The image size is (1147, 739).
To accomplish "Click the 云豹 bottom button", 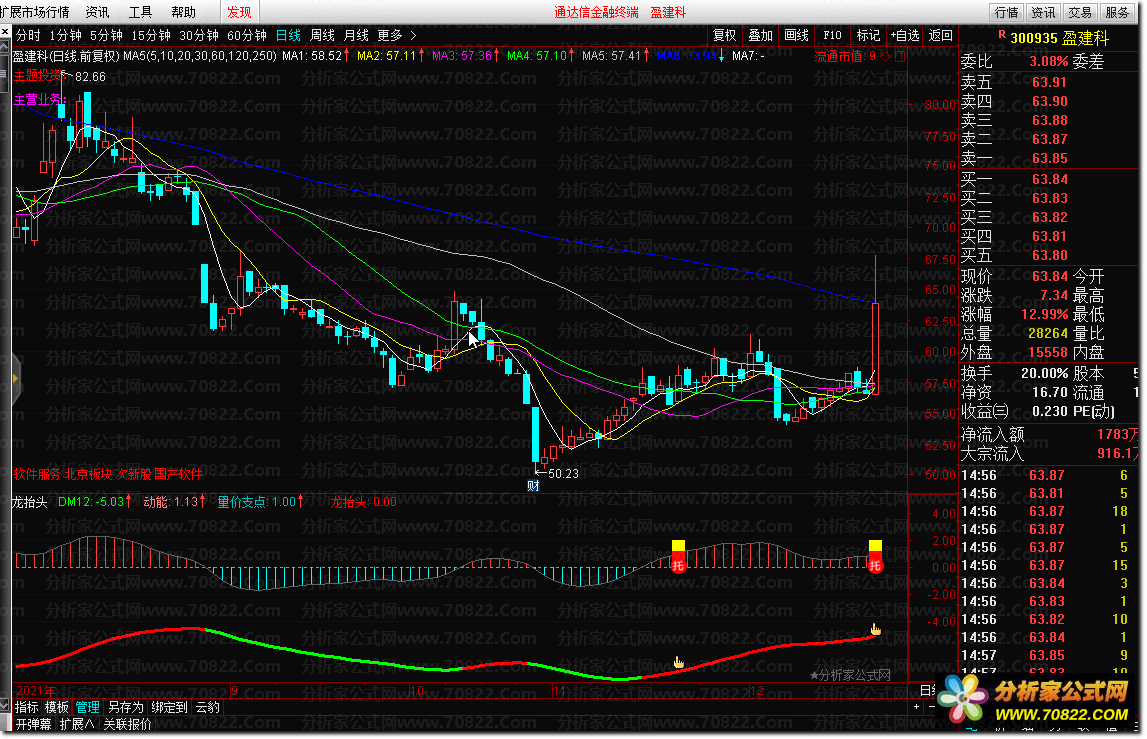I will tap(208, 707).
